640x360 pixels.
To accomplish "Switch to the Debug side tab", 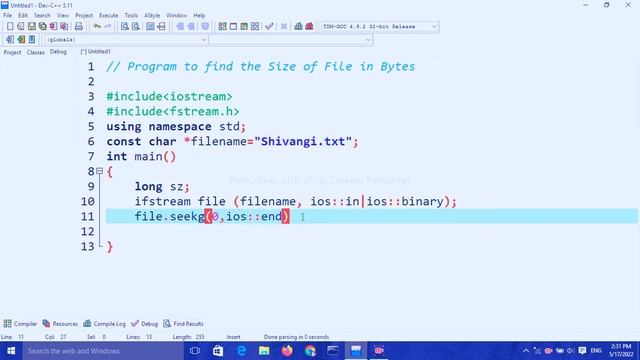I will [58, 52].
